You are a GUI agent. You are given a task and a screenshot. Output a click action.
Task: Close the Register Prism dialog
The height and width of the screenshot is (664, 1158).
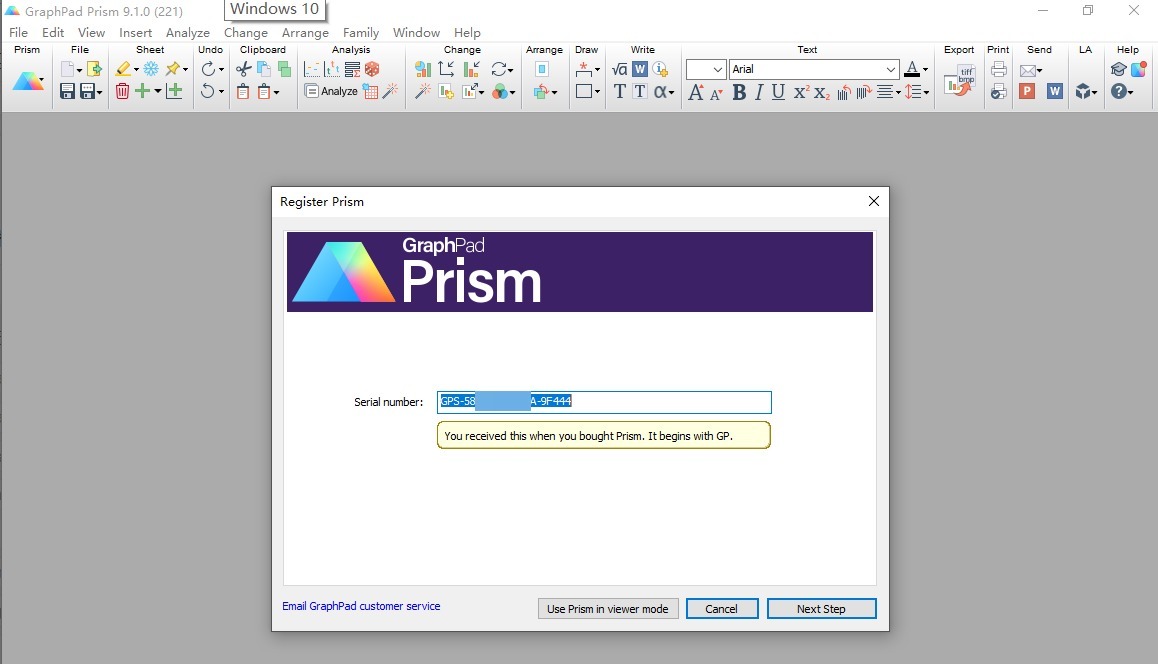(x=874, y=201)
